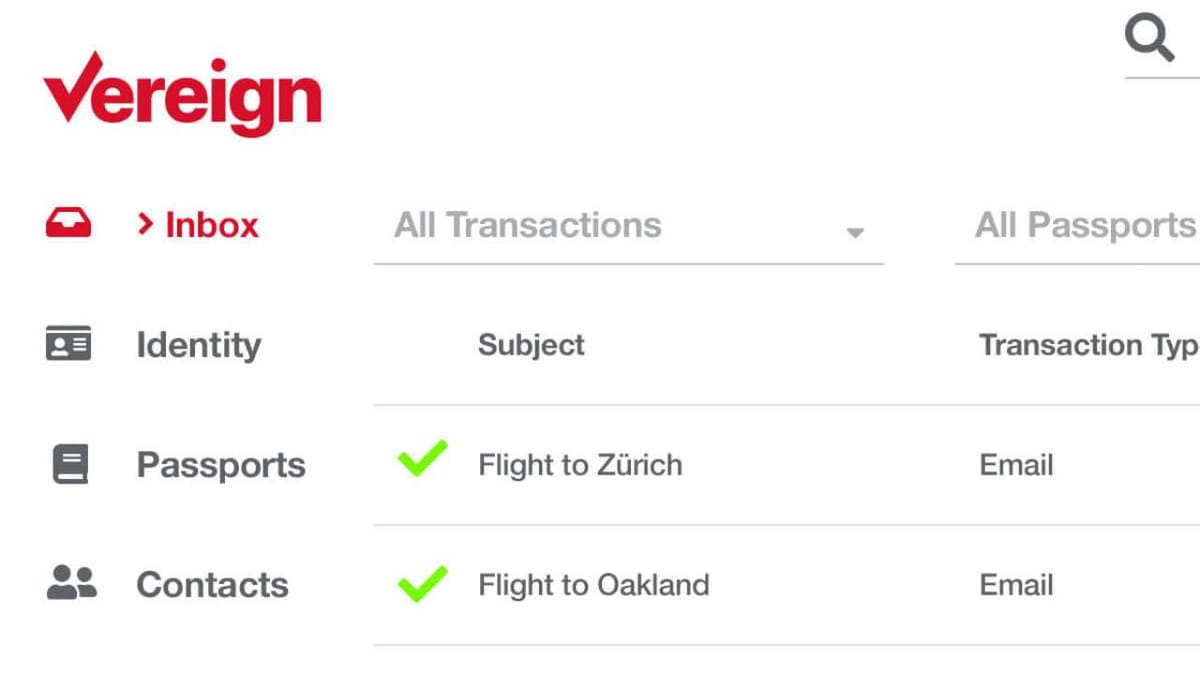1200x675 pixels.
Task: Open the Flight to Zürich email
Action: click(x=580, y=463)
